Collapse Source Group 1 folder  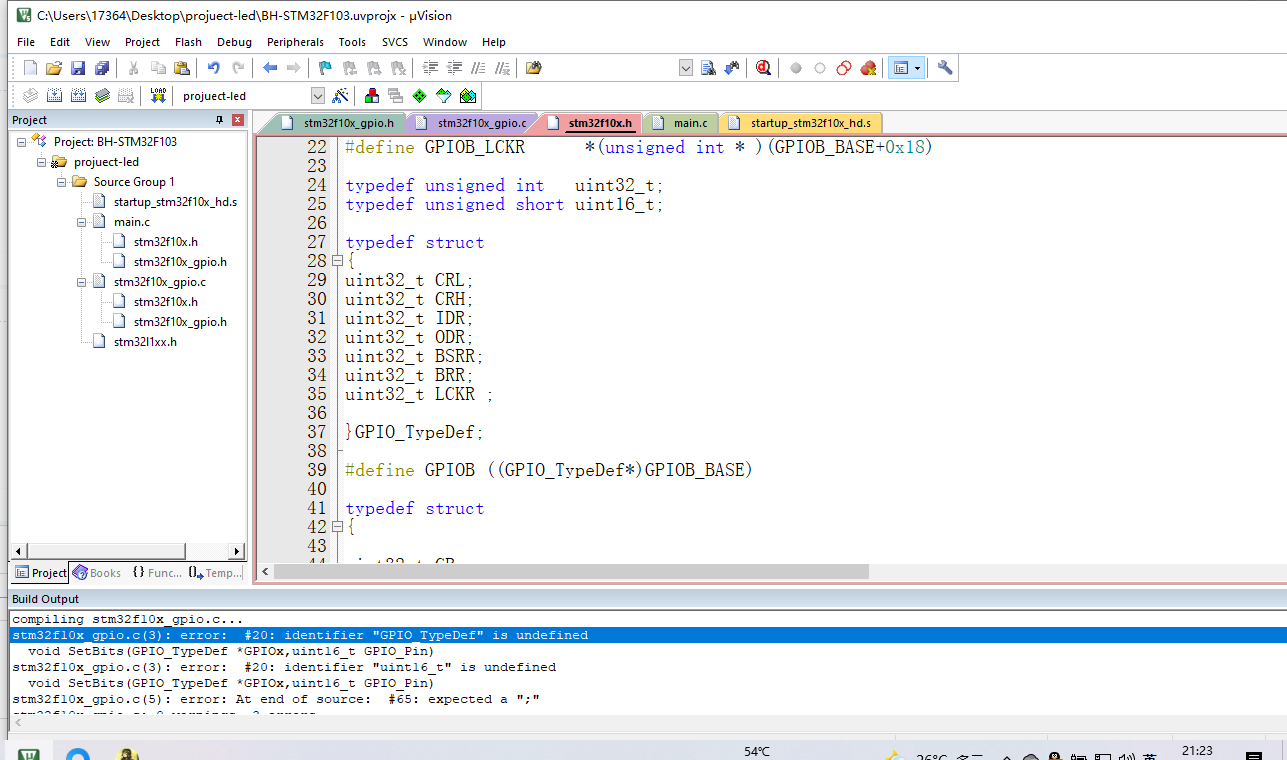[x=62, y=182]
